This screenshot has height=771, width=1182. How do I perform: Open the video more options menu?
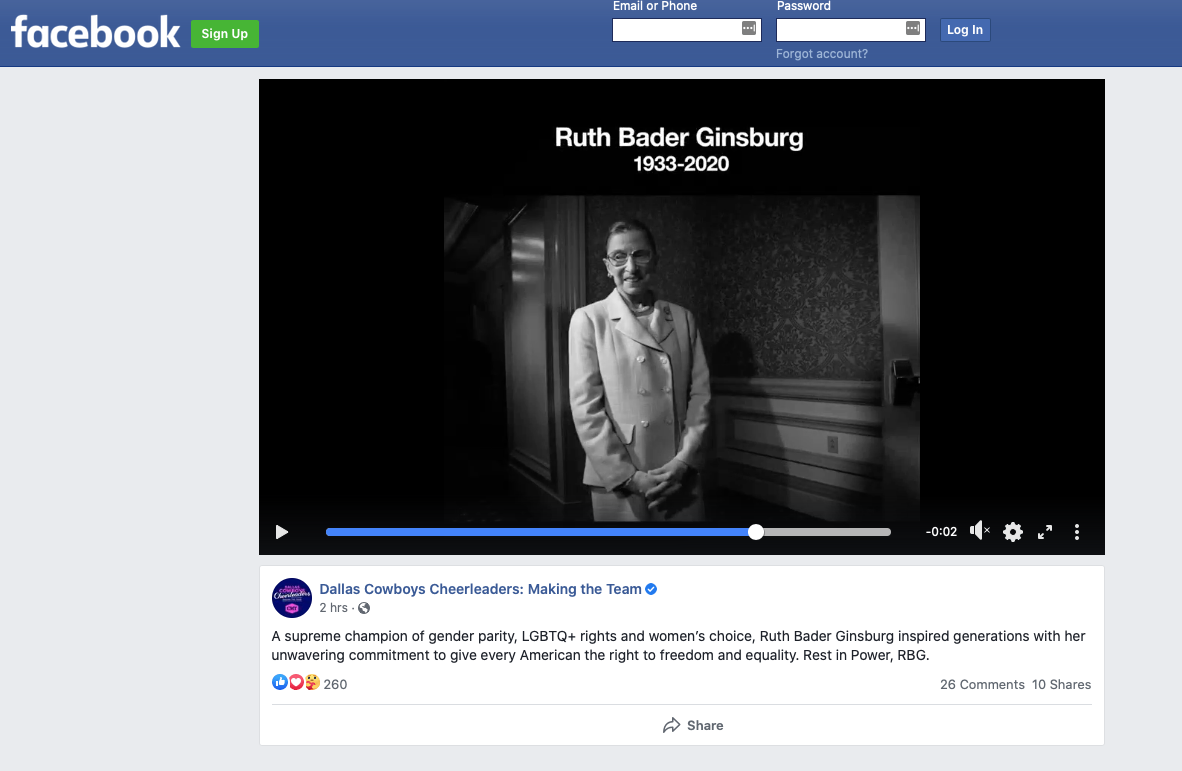tap(1076, 532)
